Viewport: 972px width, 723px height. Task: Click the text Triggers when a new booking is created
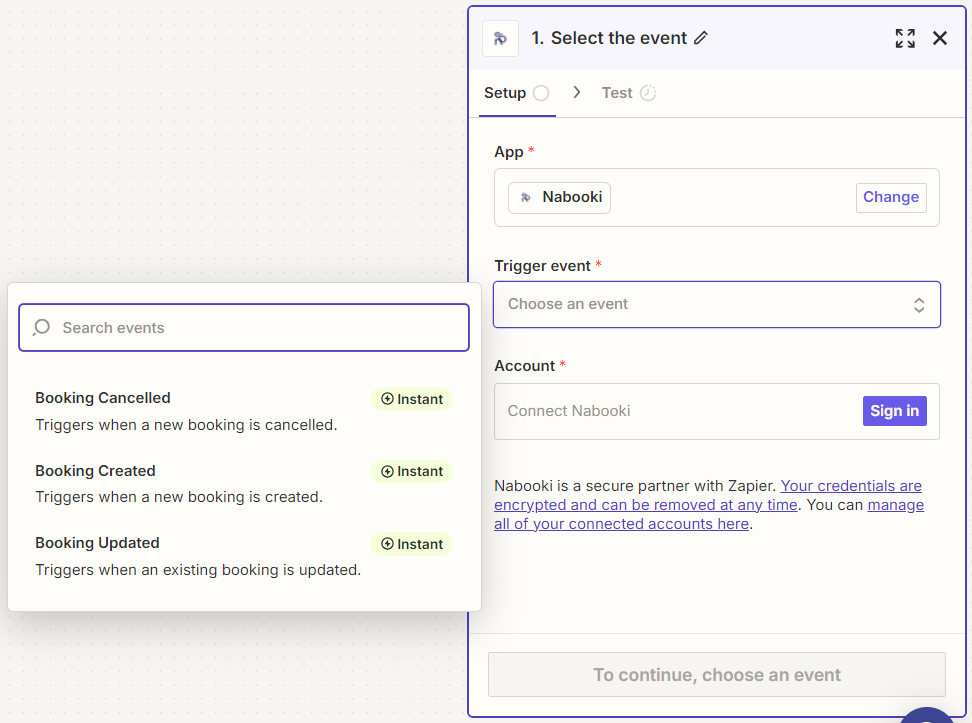pyautogui.click(x=179, y=497)
